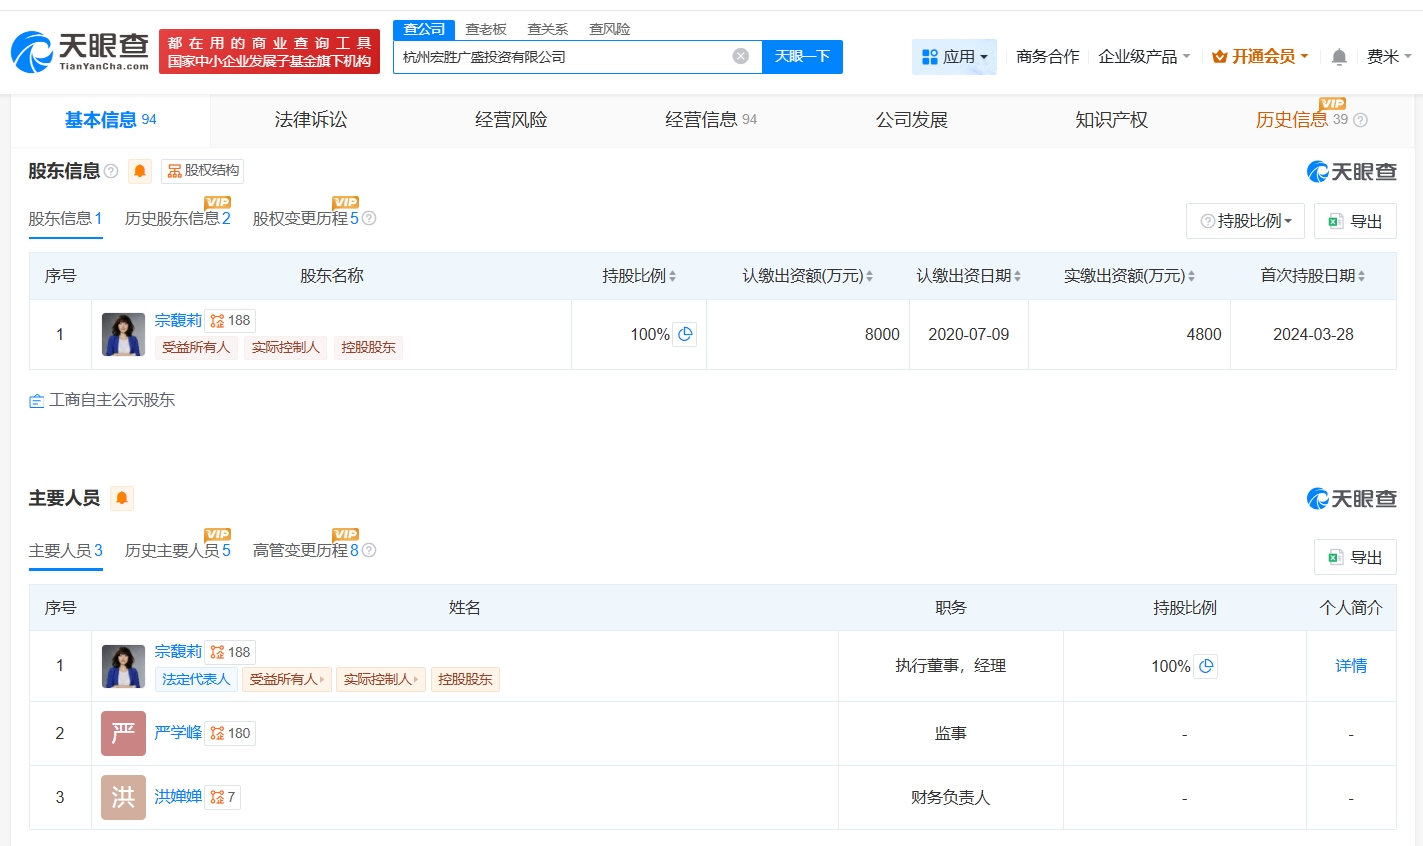1423x846 pixels.
Task: Open 洪婵婵 name link
Action: pyautogui.click(x=178, y=797)
